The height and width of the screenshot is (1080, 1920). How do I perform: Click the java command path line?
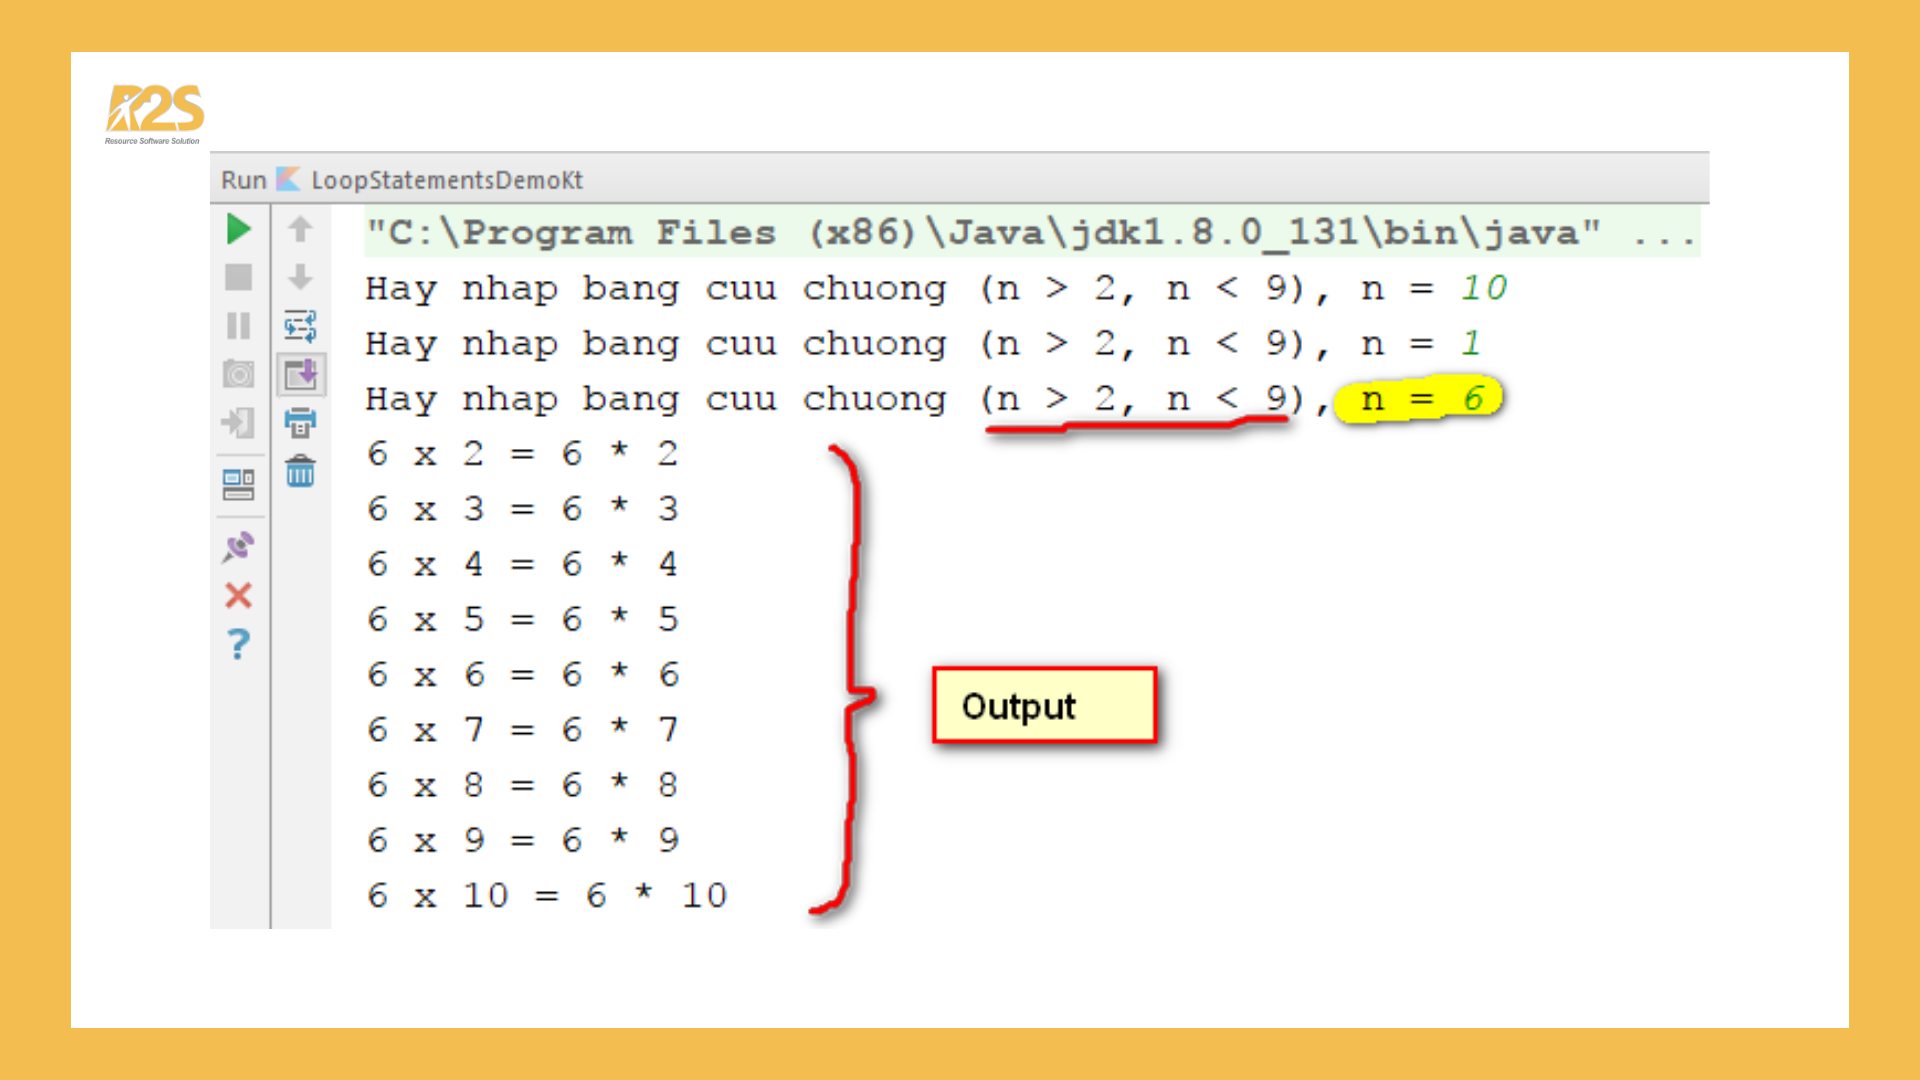(1030, 233)
